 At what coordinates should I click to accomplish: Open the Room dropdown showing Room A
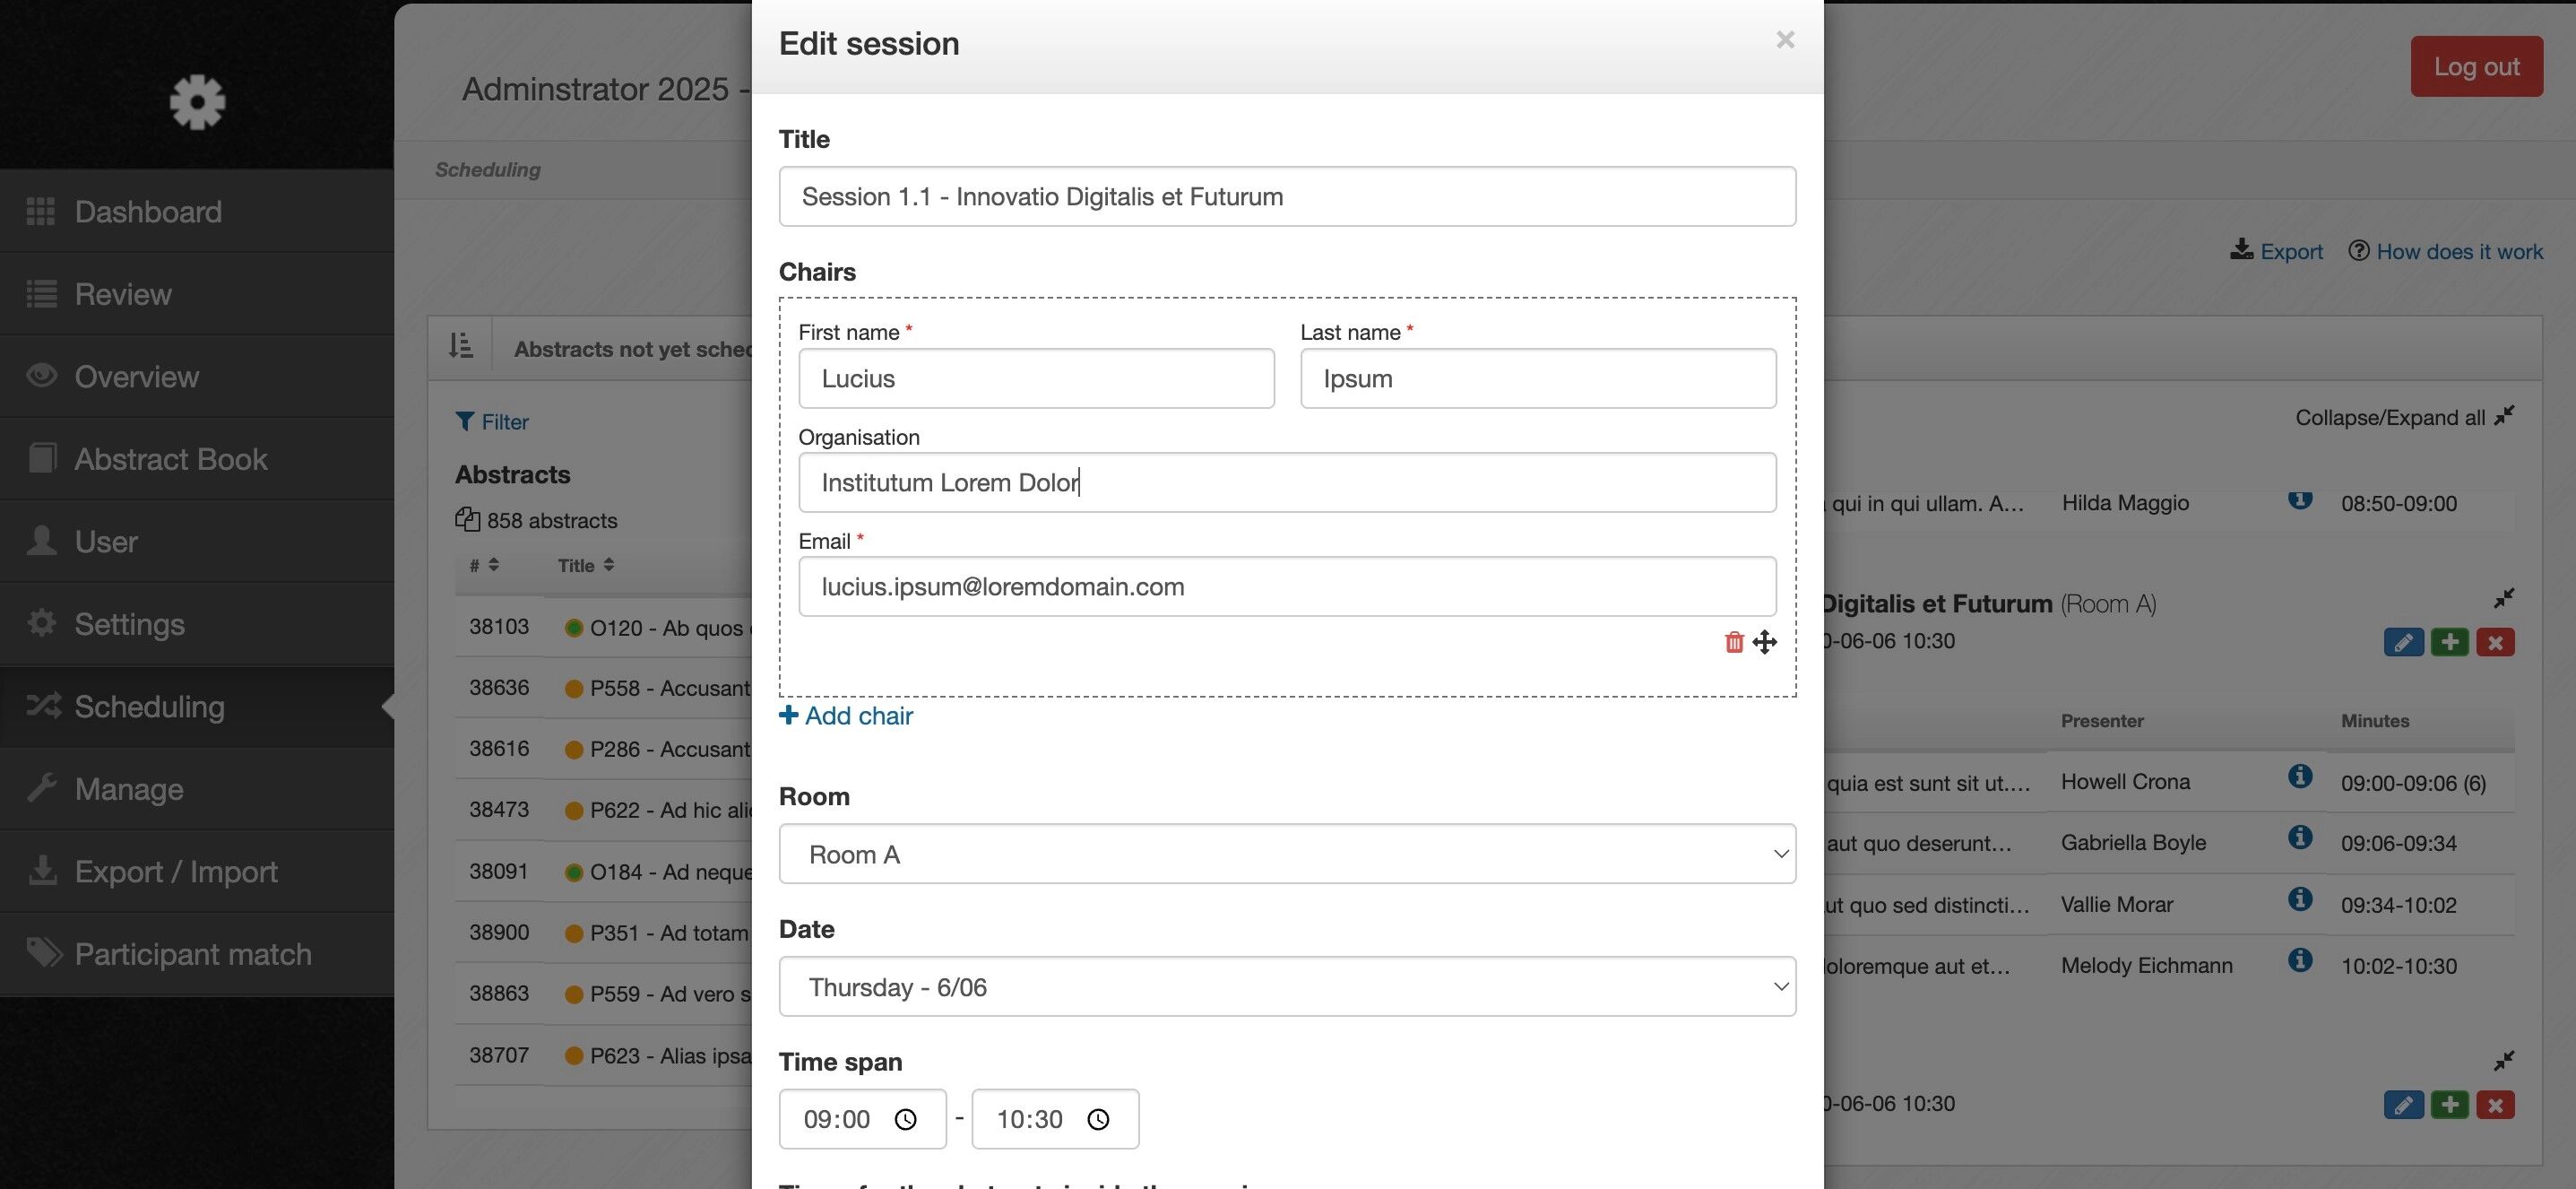pos(1287,854)
